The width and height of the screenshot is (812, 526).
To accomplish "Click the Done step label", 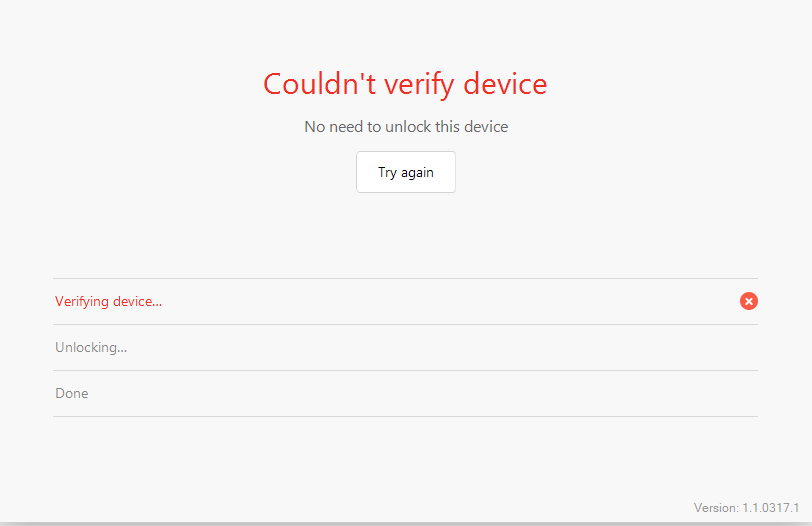I will (72, 394).
